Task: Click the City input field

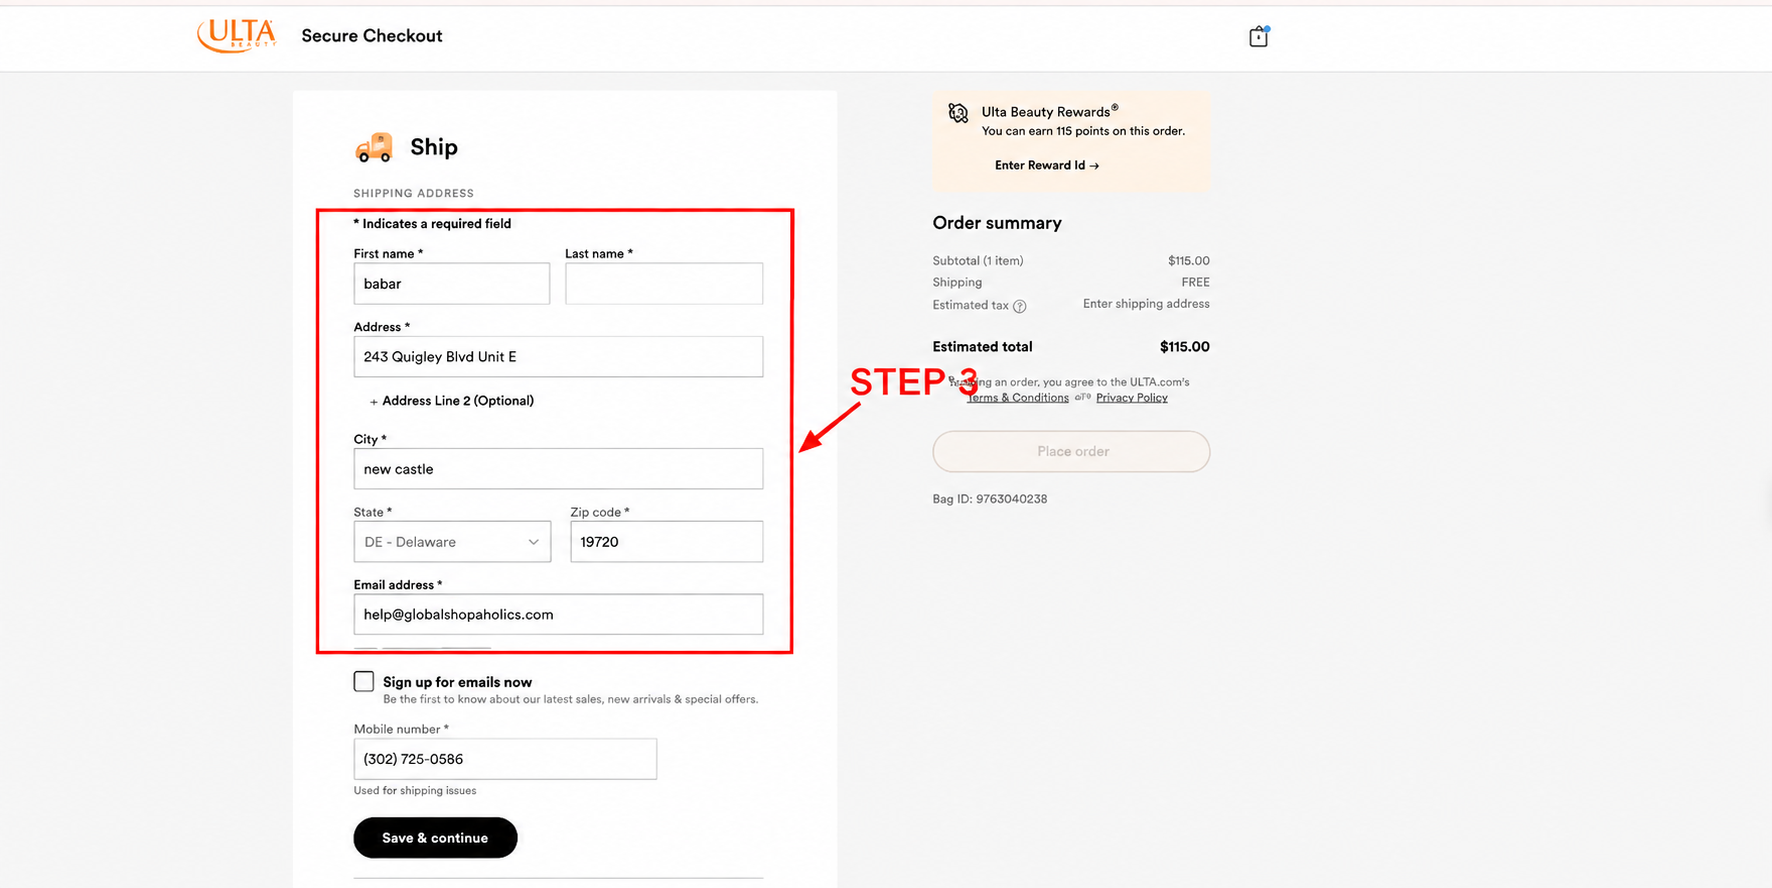Action: click(558, 469)
